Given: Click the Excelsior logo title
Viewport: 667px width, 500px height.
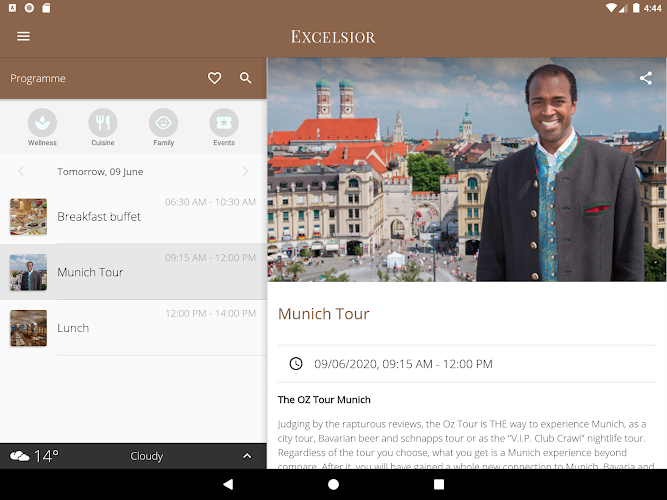Looking at the screenshot, I should click(x=333, y=37).
